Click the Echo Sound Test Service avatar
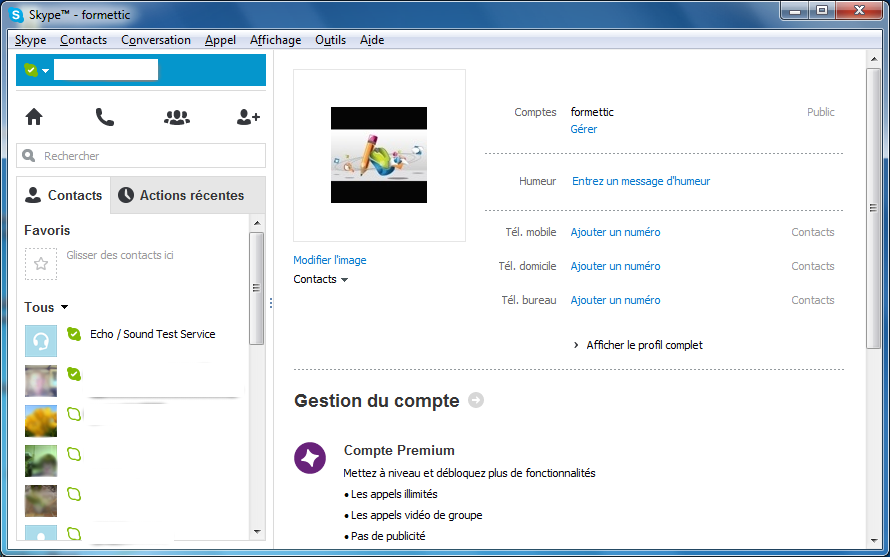This screenshot has width=890, height=557. click(41, 341)
